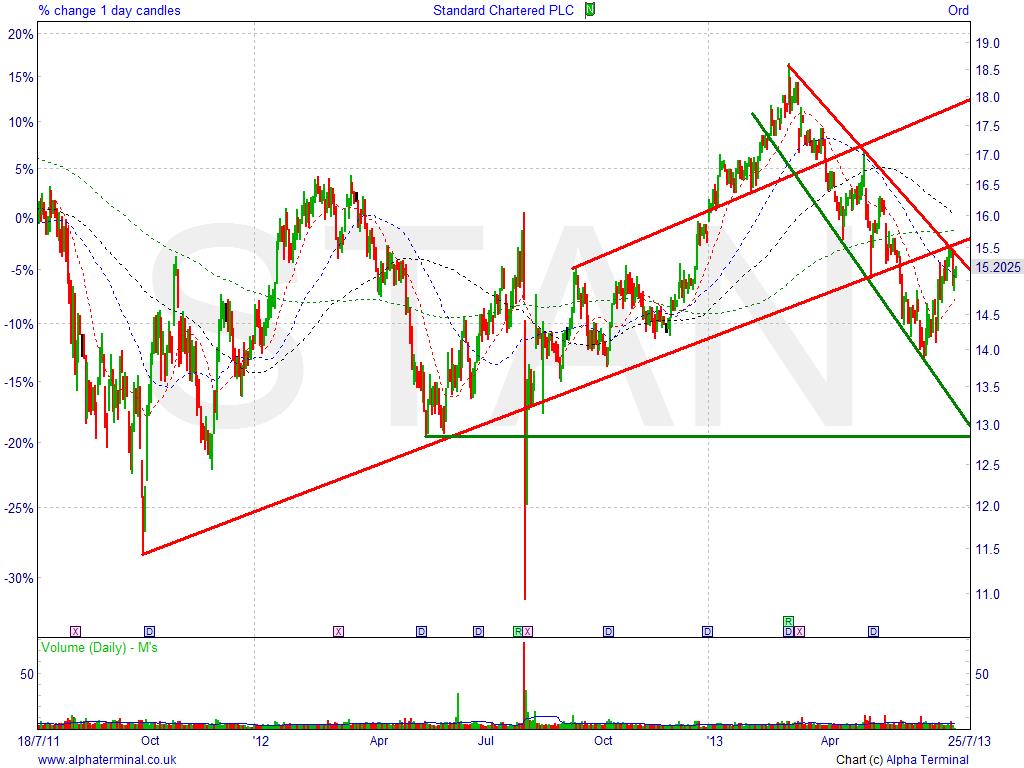Click the current price label 15.2025
The height and width of the screenshot is (768, 1024).
(998, 266)
